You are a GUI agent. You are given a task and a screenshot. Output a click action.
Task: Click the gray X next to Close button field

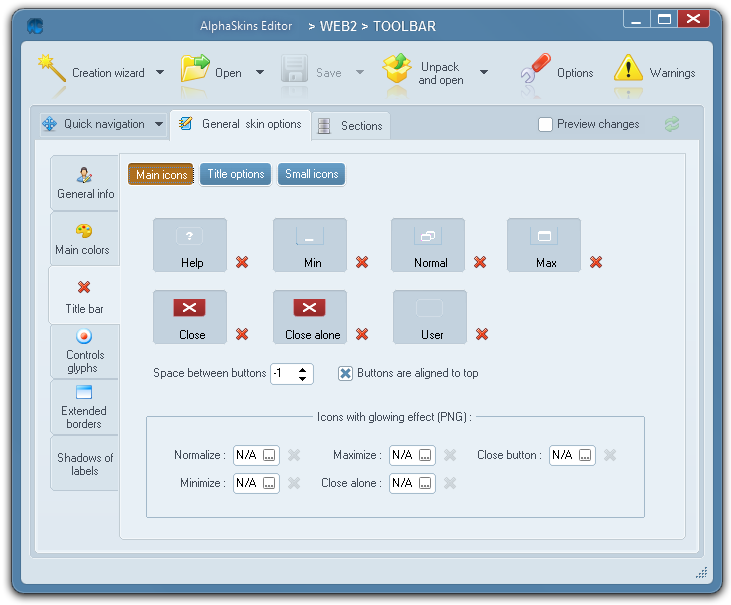coord(610,455)
